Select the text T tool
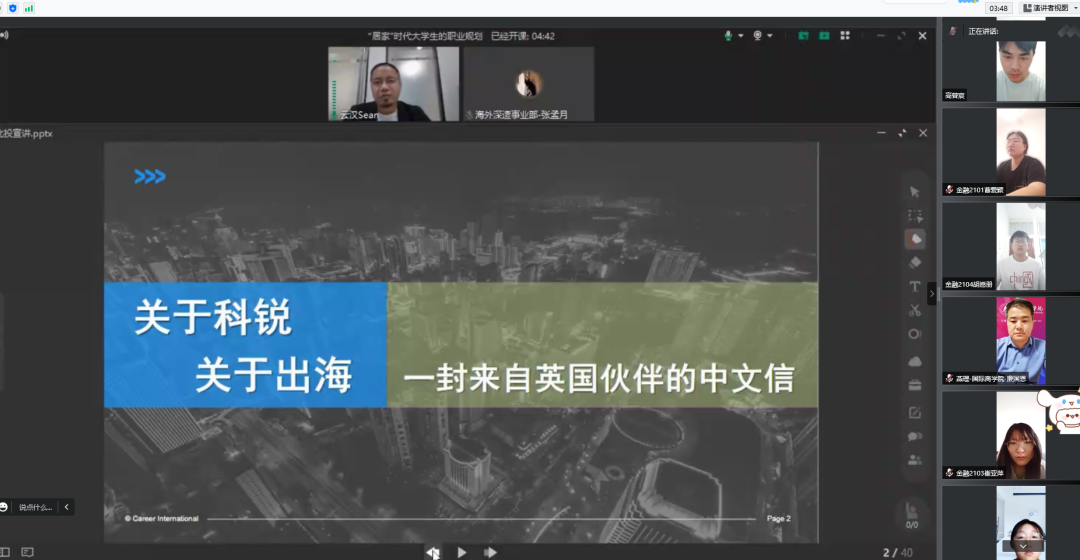The image size is (1080, 560). click(x=914, y=287)
